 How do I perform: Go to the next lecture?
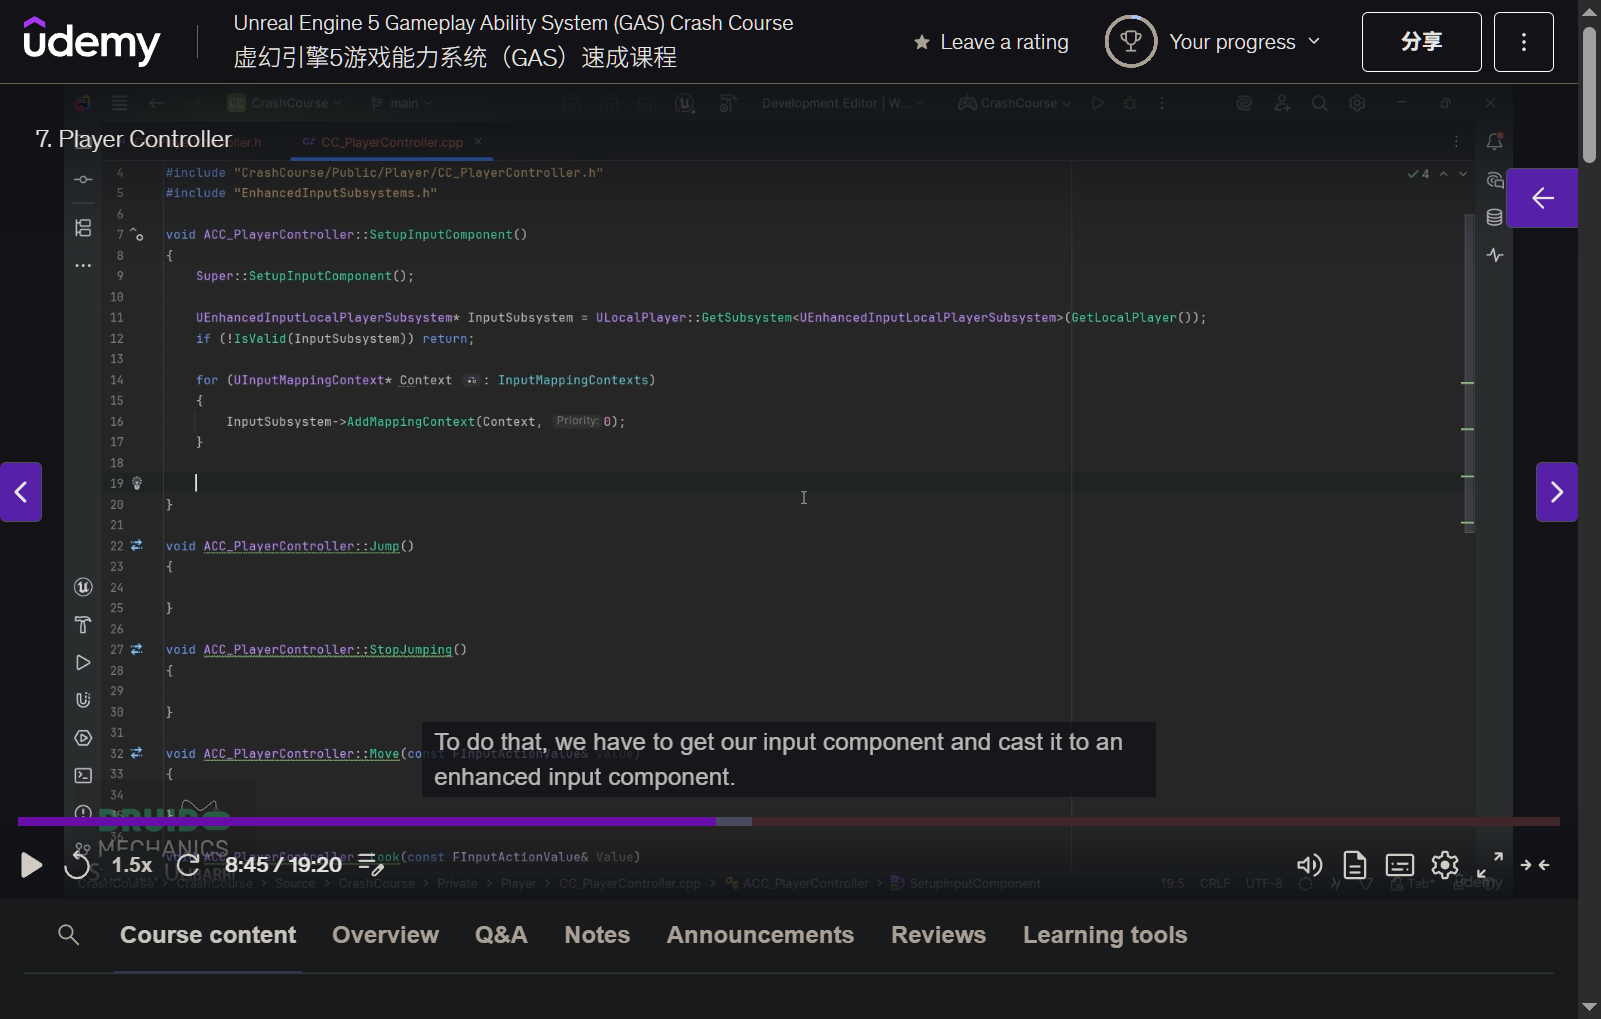coord(1557,492)
